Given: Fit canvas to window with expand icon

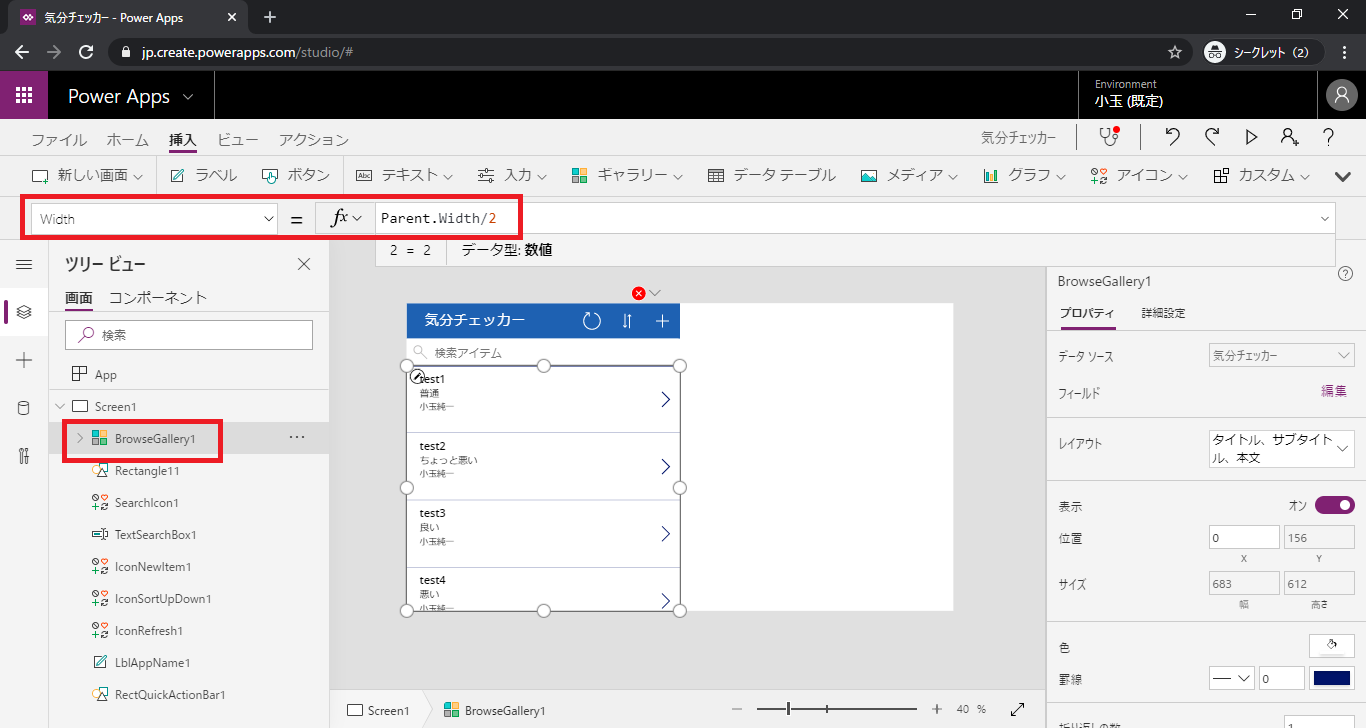Looking at the screenshot, I should (1017, 709).
